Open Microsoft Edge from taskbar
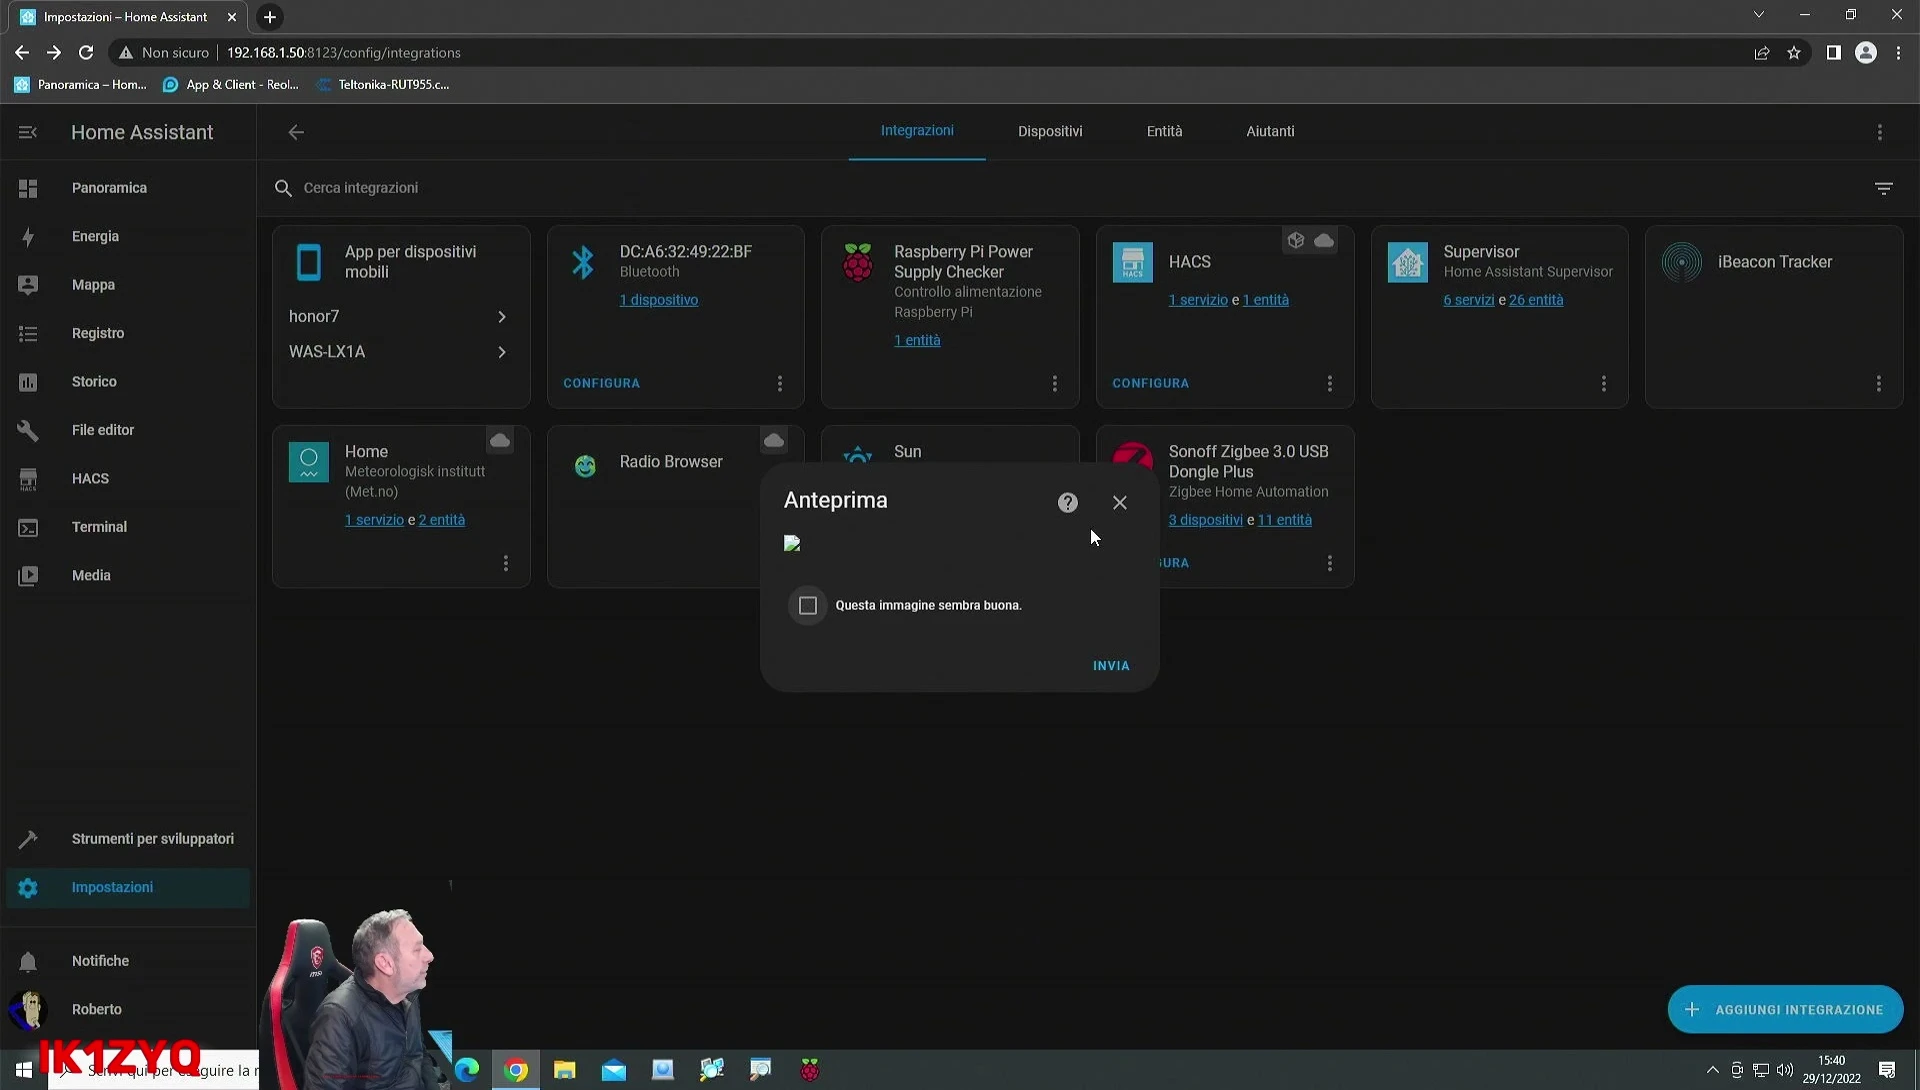The image size is (1920, 1090). (467, 1071)
